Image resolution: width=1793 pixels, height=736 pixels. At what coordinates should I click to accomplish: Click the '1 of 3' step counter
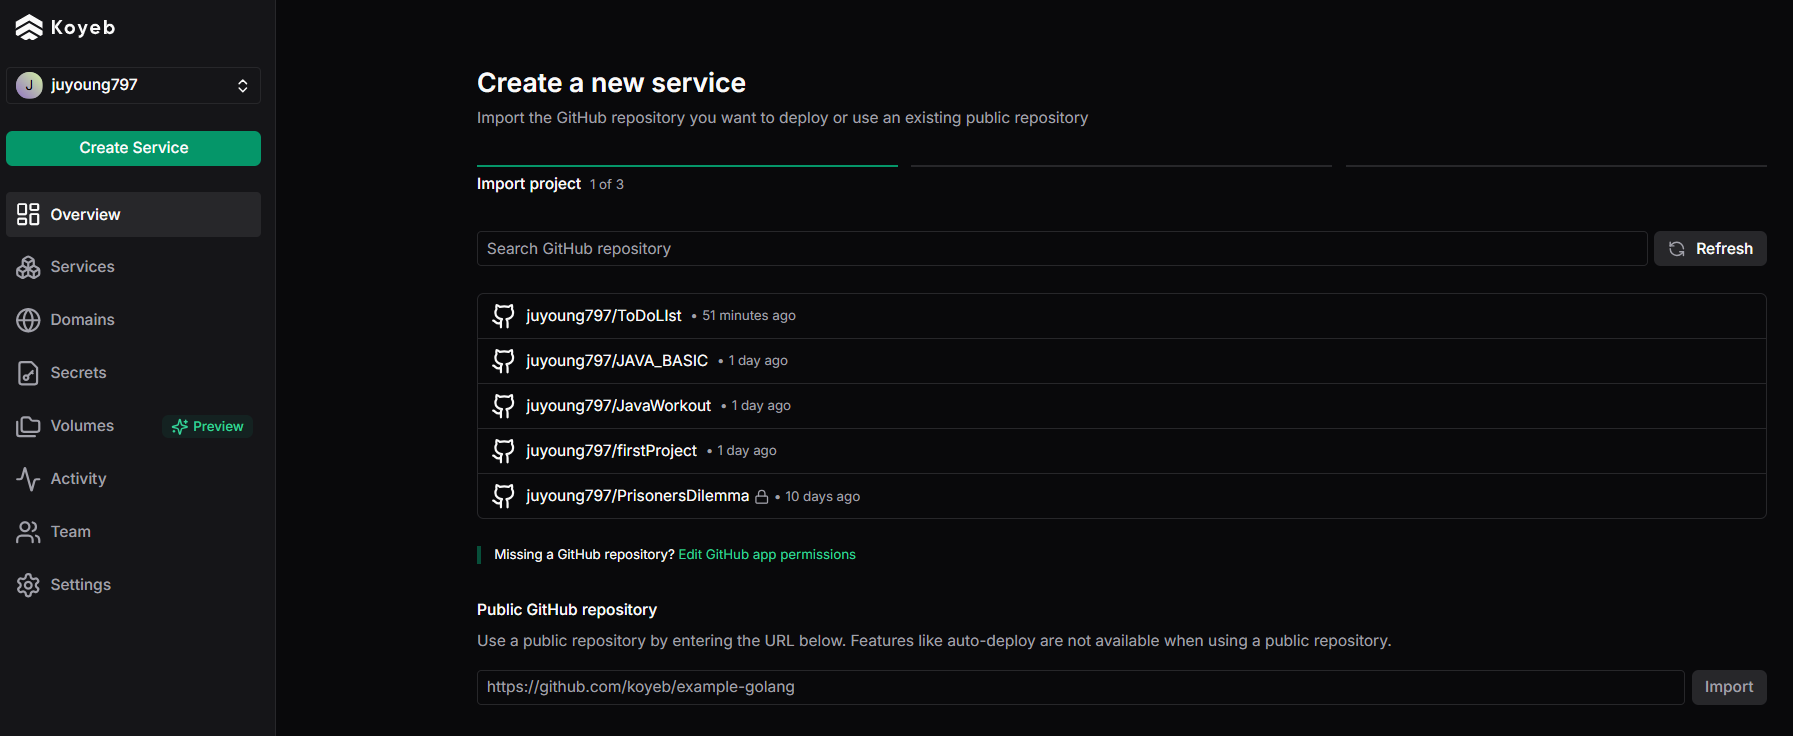(607, 185)
